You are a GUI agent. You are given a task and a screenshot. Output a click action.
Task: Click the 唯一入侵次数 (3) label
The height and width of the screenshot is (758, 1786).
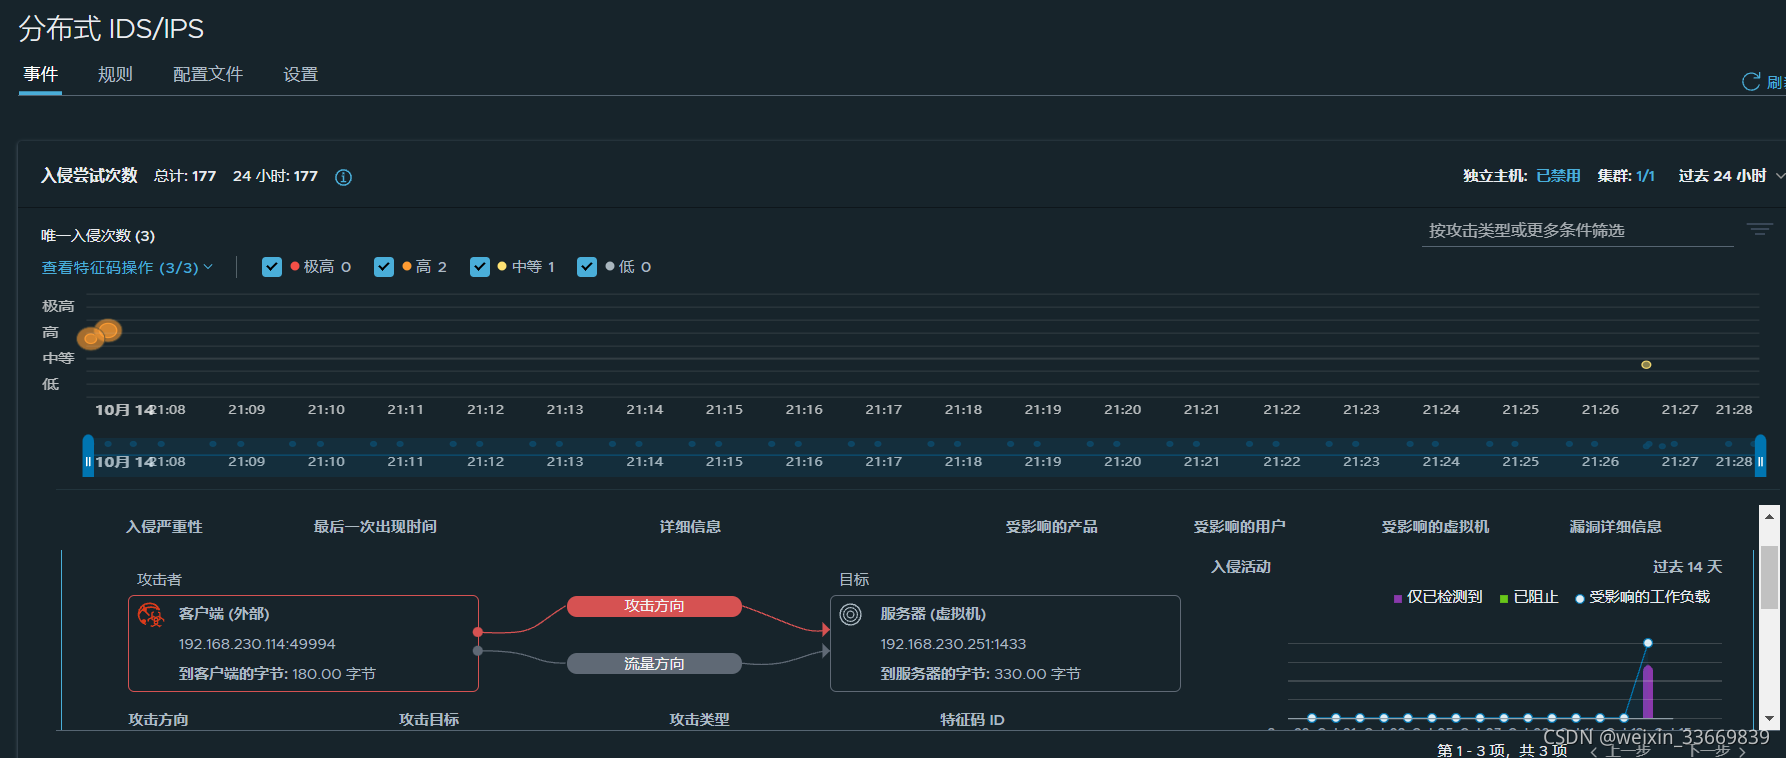[x=98, y=236]
